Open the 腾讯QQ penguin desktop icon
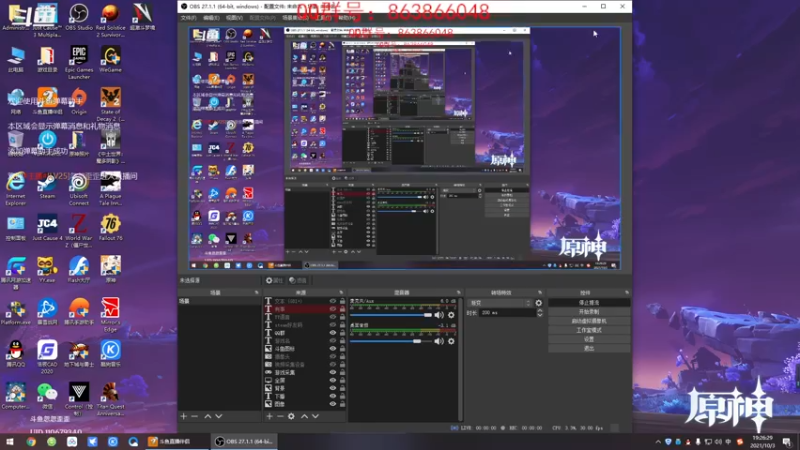This screenshot has height=450, width=800. pos(15,354)
